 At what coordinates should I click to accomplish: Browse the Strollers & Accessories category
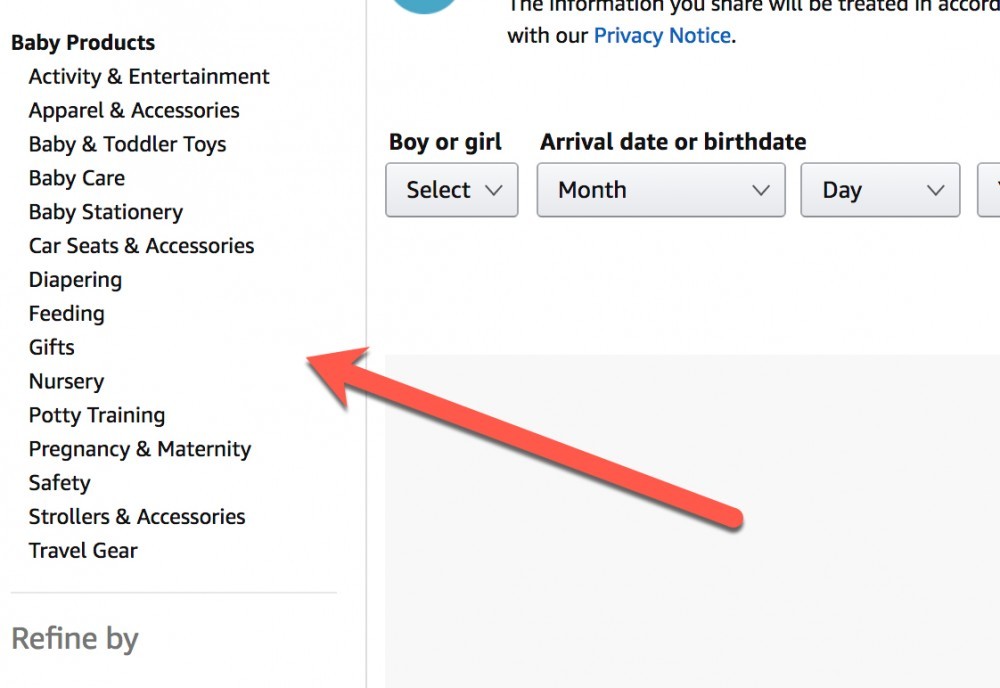pos(136,517)
